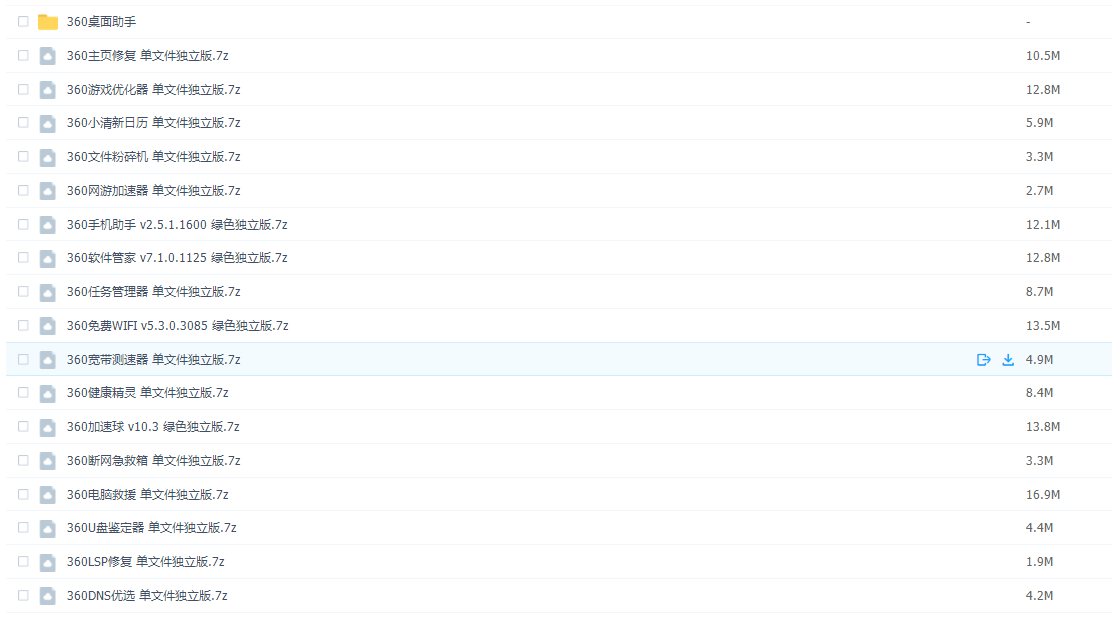Open the 360桌面助手 folder
1112x621 pixels.
click(101, 22)
